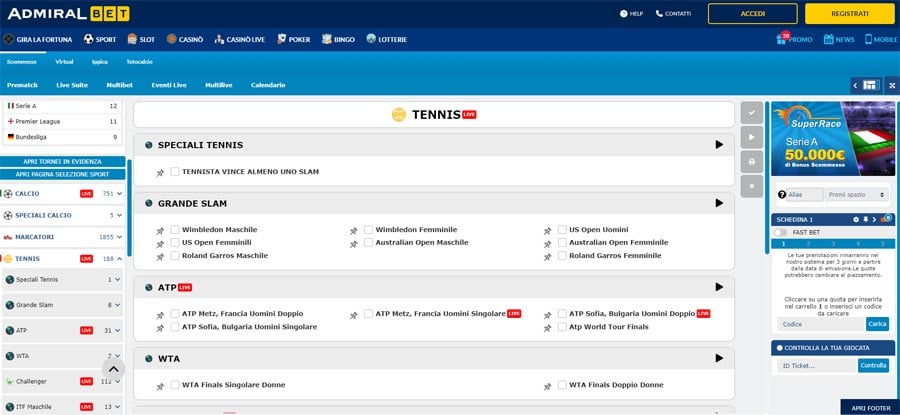
Task: Switch to Multibet menu
Action: click(119, 85)
